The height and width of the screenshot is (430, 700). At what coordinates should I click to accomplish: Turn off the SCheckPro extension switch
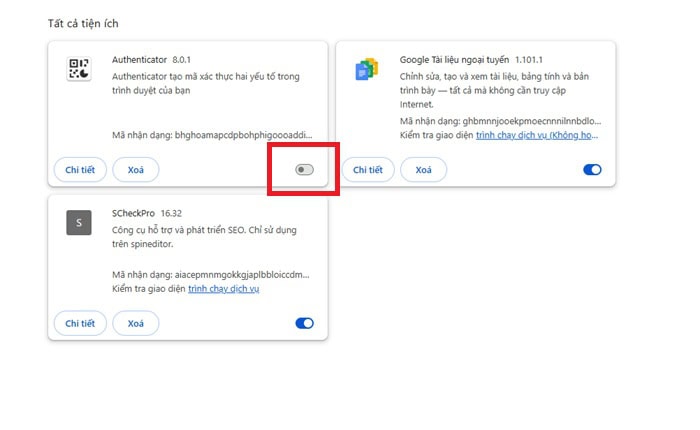305,323
